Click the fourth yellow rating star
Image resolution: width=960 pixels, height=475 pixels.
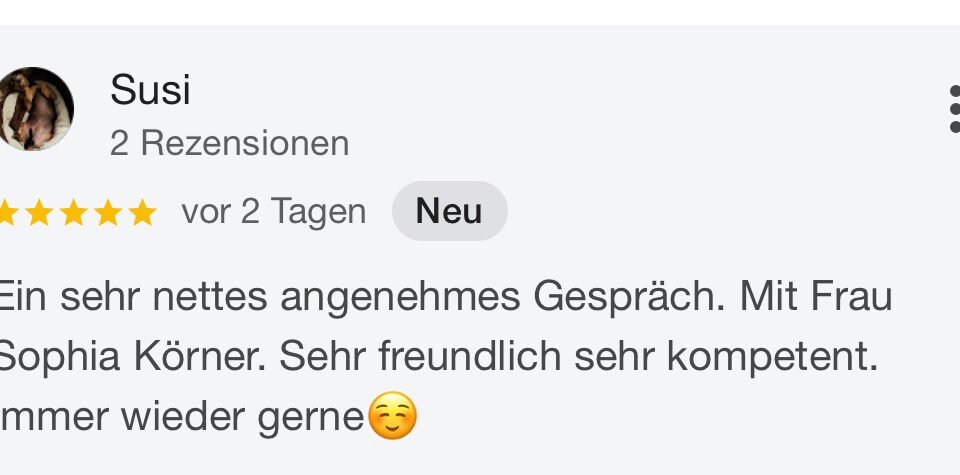coord(108,212)
